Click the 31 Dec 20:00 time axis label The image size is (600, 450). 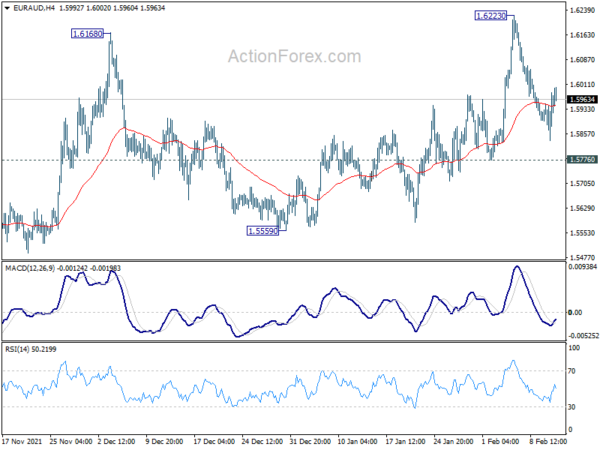308,441
